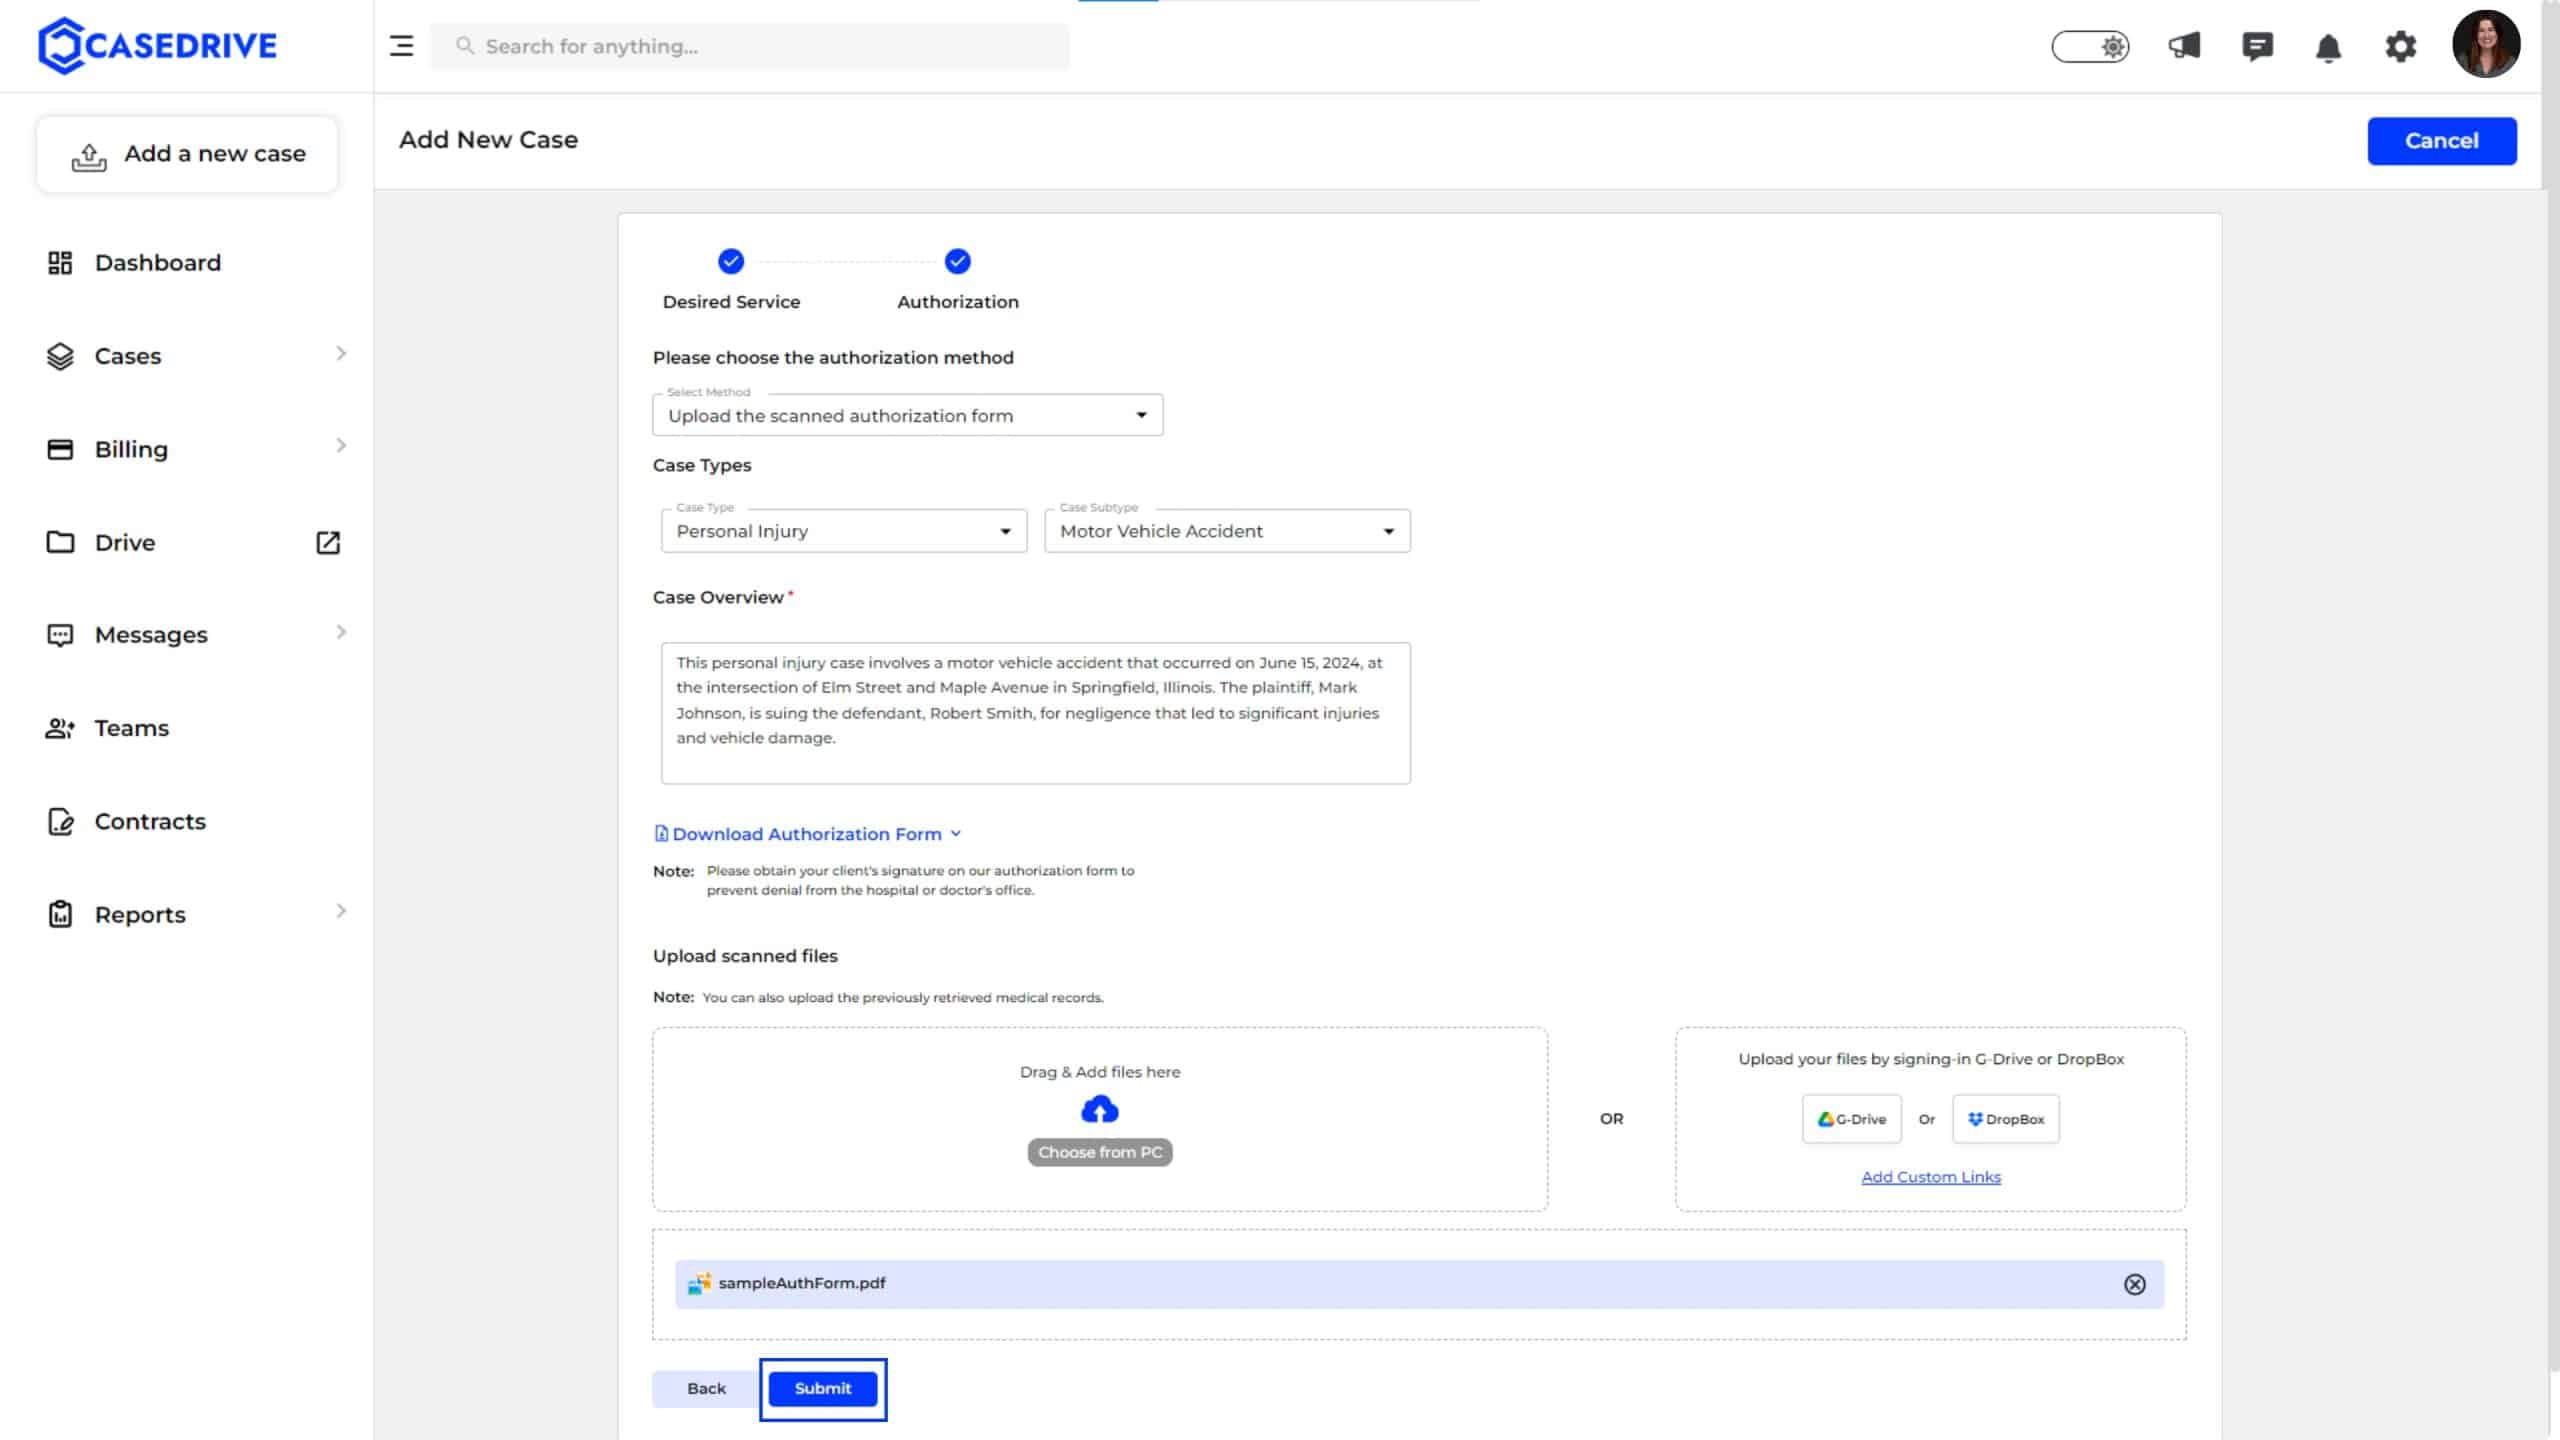Open announcements megaphone icon

tap(2184, 46)
